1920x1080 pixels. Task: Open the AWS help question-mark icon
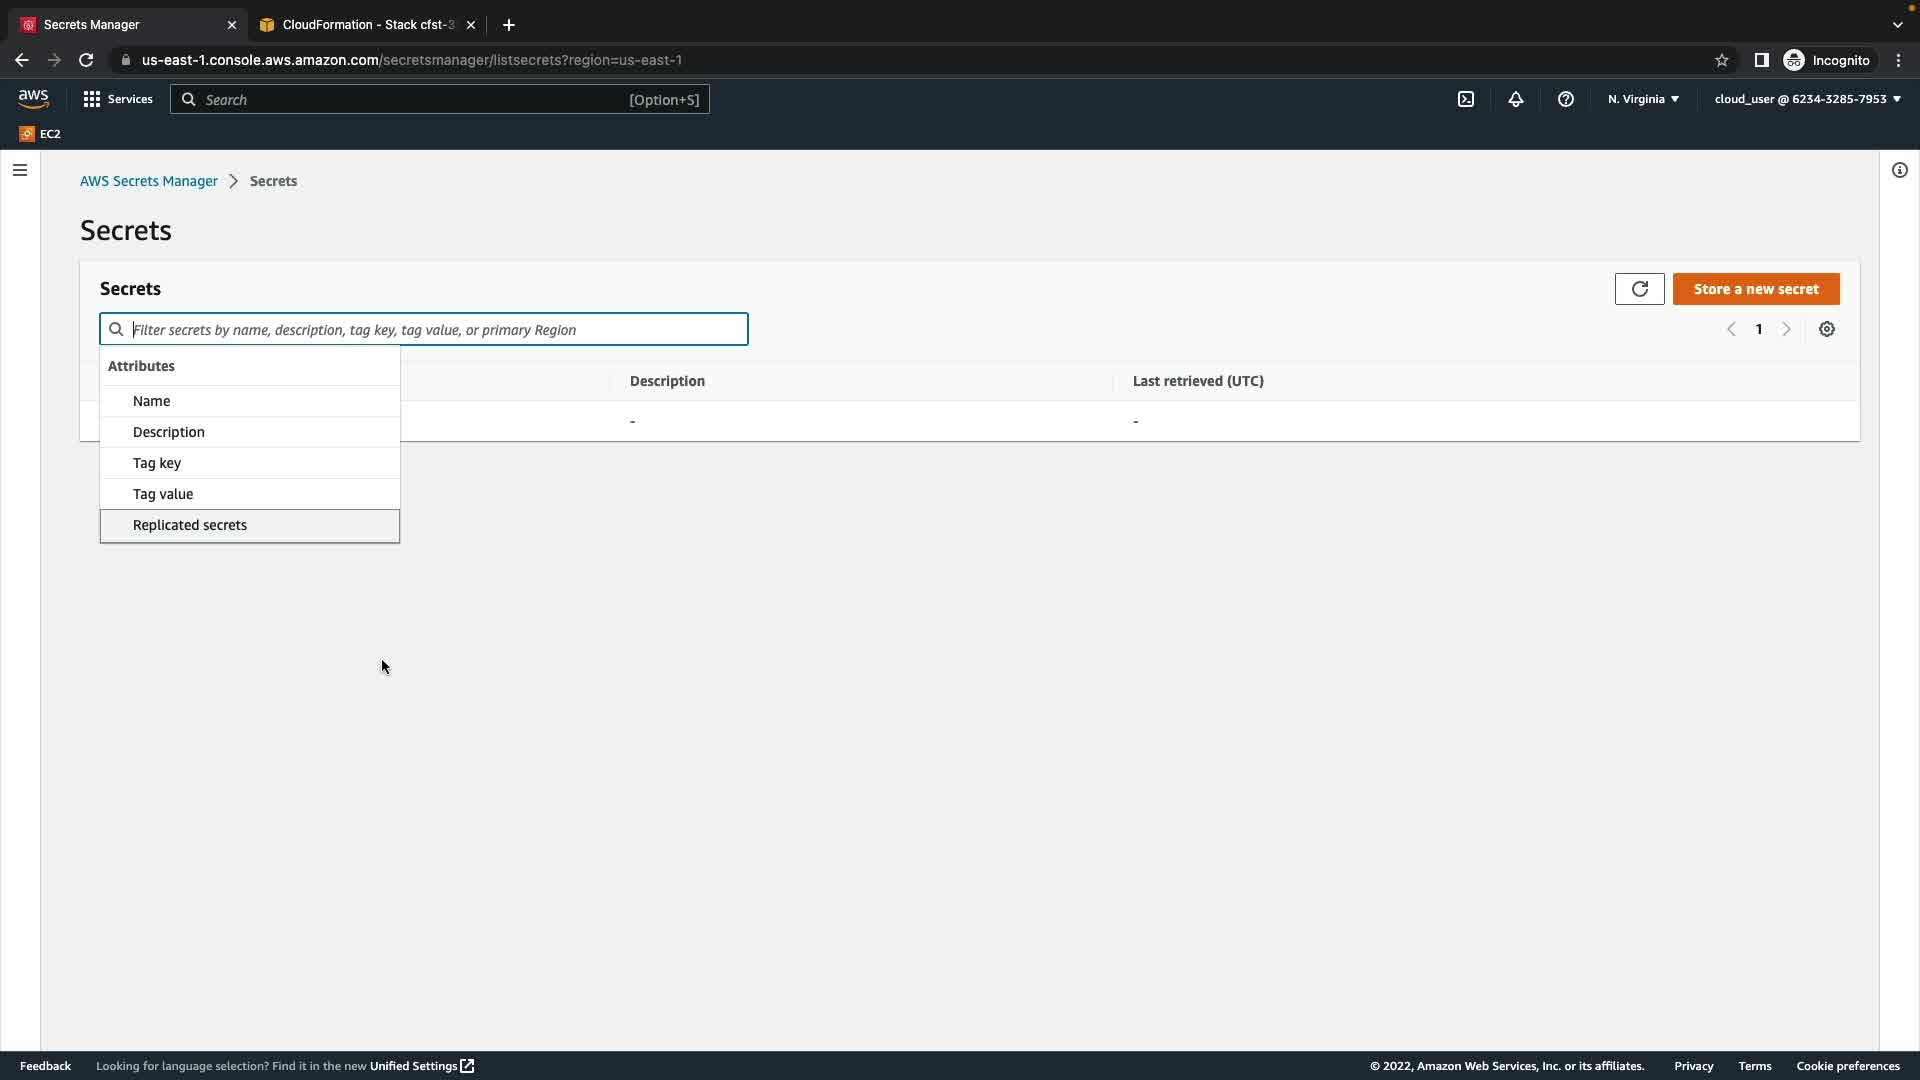point(1565,99)
